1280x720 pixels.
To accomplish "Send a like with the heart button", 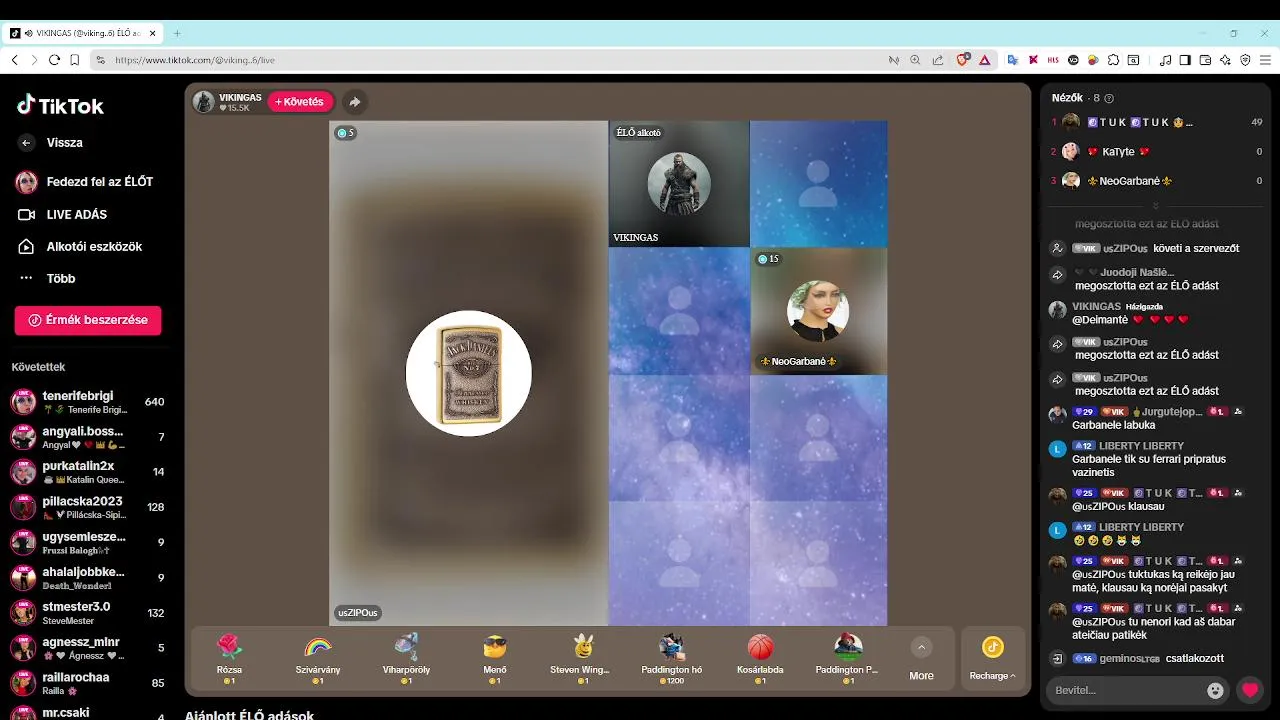I will [1250, 690].
